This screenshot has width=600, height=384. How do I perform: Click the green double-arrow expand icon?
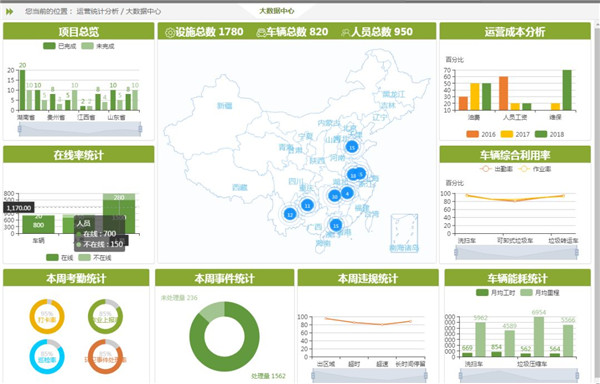(x=10, y=11)
